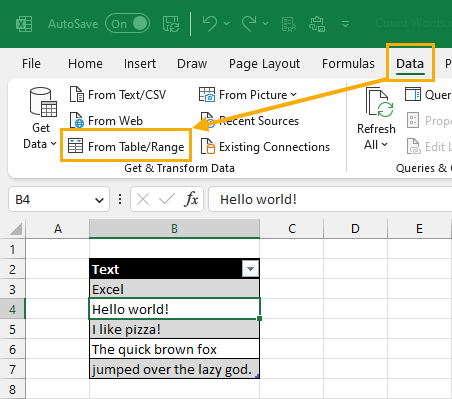This screenshot has width=452, height=399.
Task: Select cell B4 containing Hello world!
Action: pyautogui.click(x=174, y=309)
